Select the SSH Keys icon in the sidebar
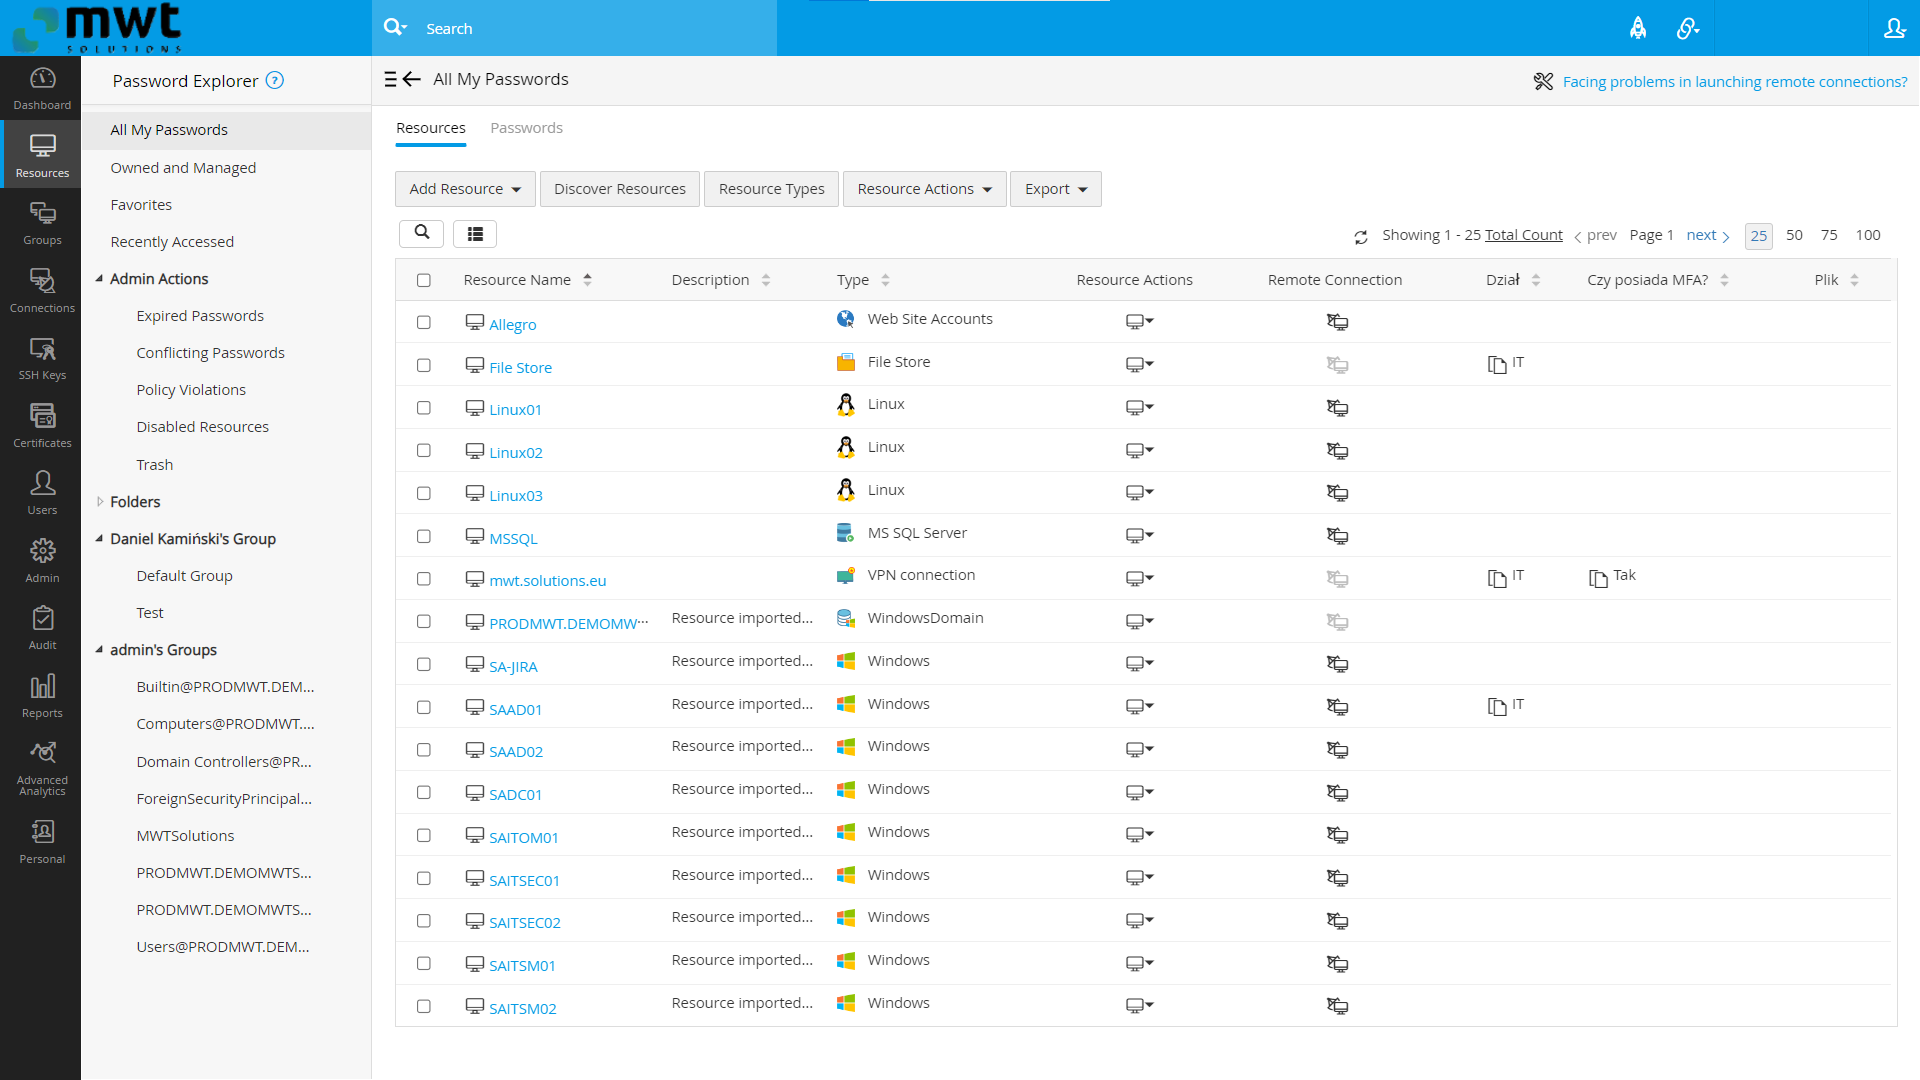Viewport: 1920px width, 1080px height. pyautogui.click(x=41, y=355)
